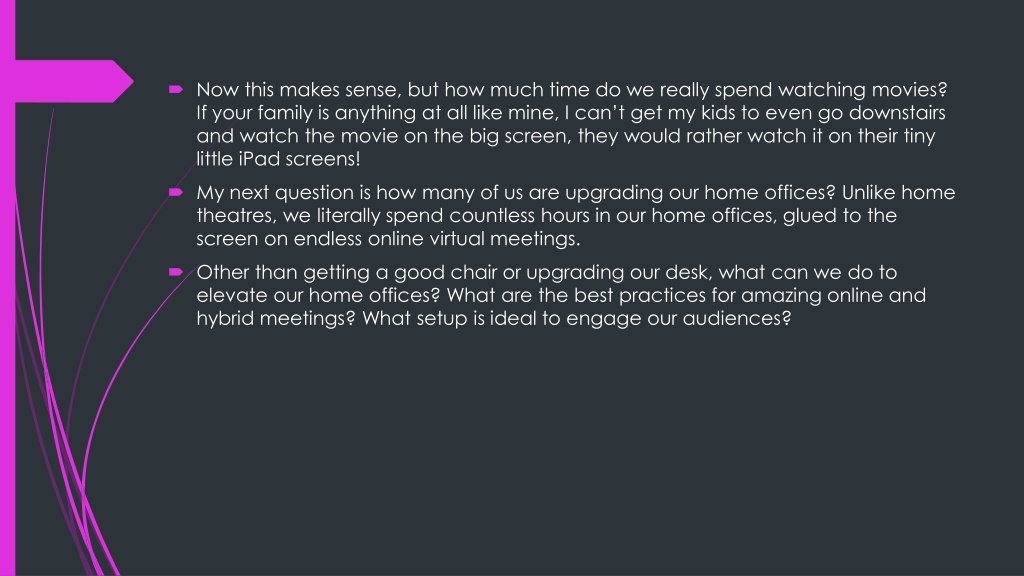Viewport: 1024px width, 576px height.
Task: Click the vertical magenta bar on left edge
Action: pos(7,288)
